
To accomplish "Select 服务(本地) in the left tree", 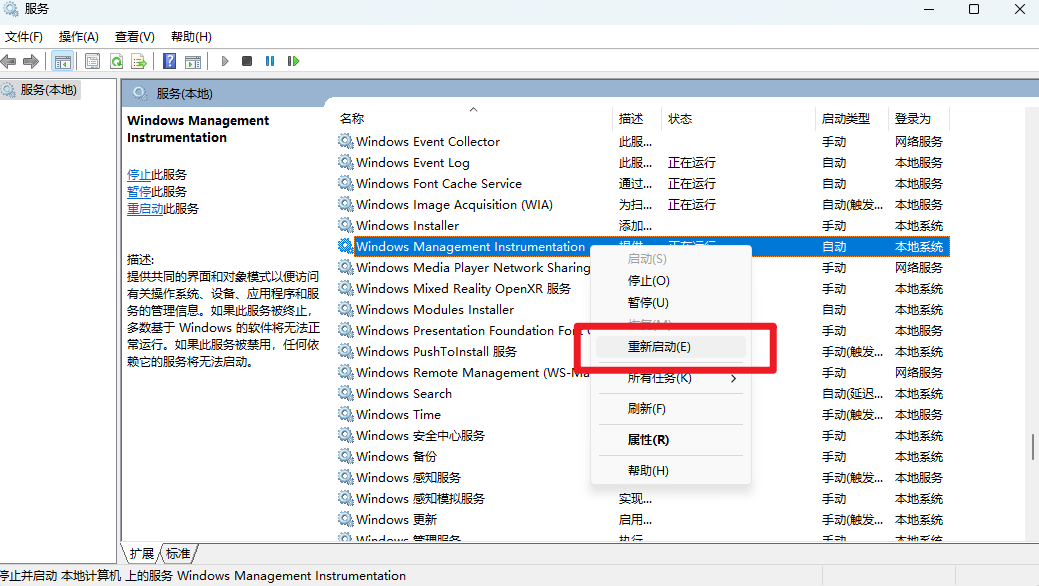I will click(48, 89).
